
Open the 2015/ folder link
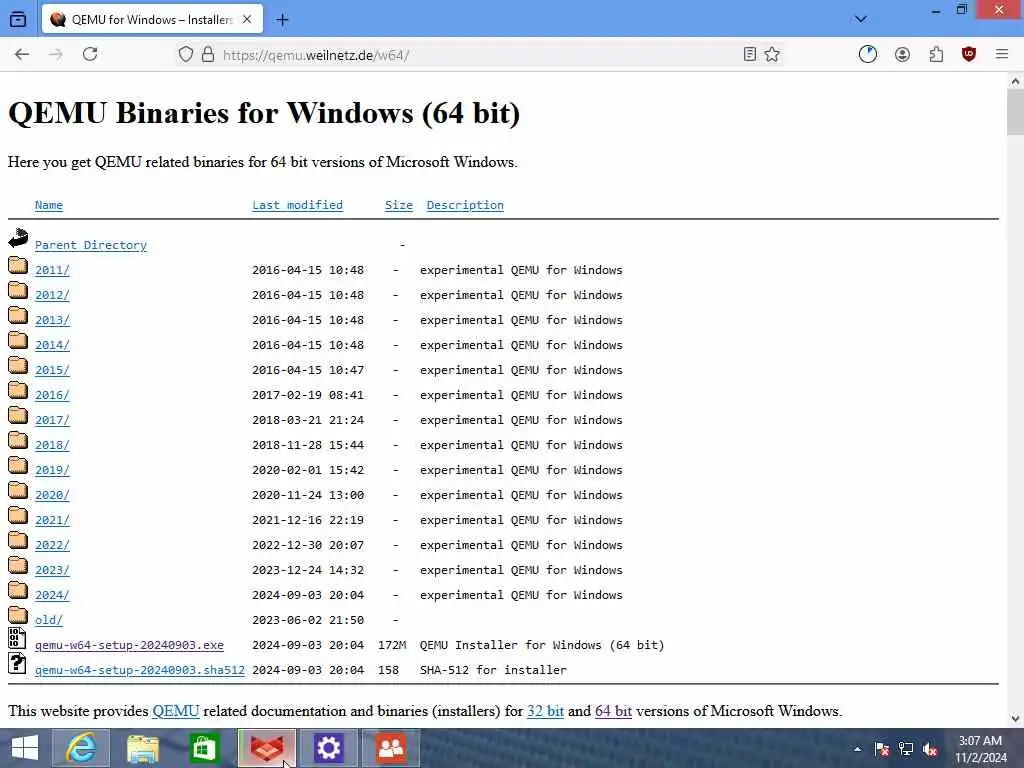click(x=52, y=370)
